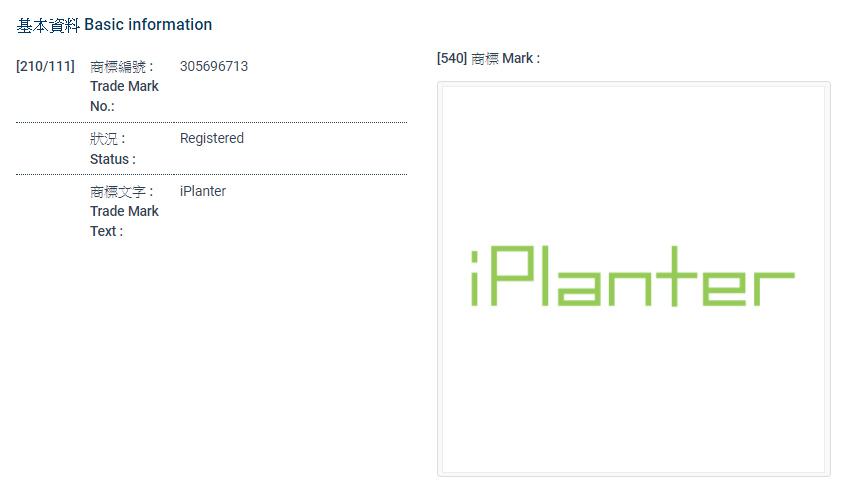Click the "Trade Mark Text :" label
Viewport: 846px width, 491px height.
(123, 221)
